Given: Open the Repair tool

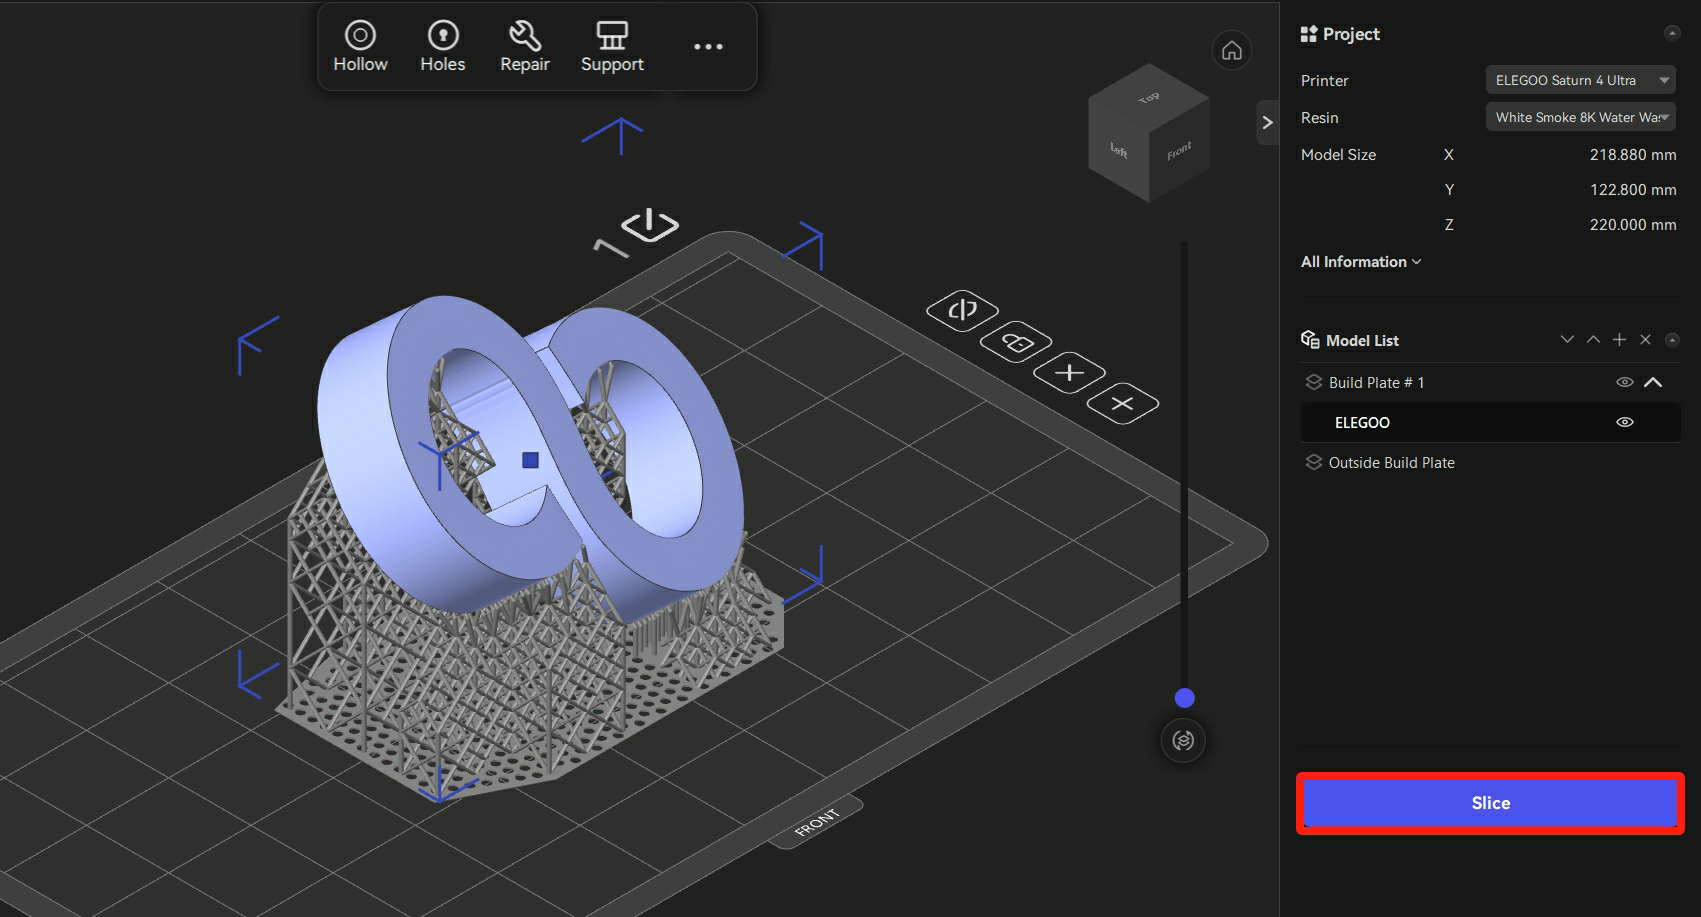Looking at the screenshot, I should 525,47.
